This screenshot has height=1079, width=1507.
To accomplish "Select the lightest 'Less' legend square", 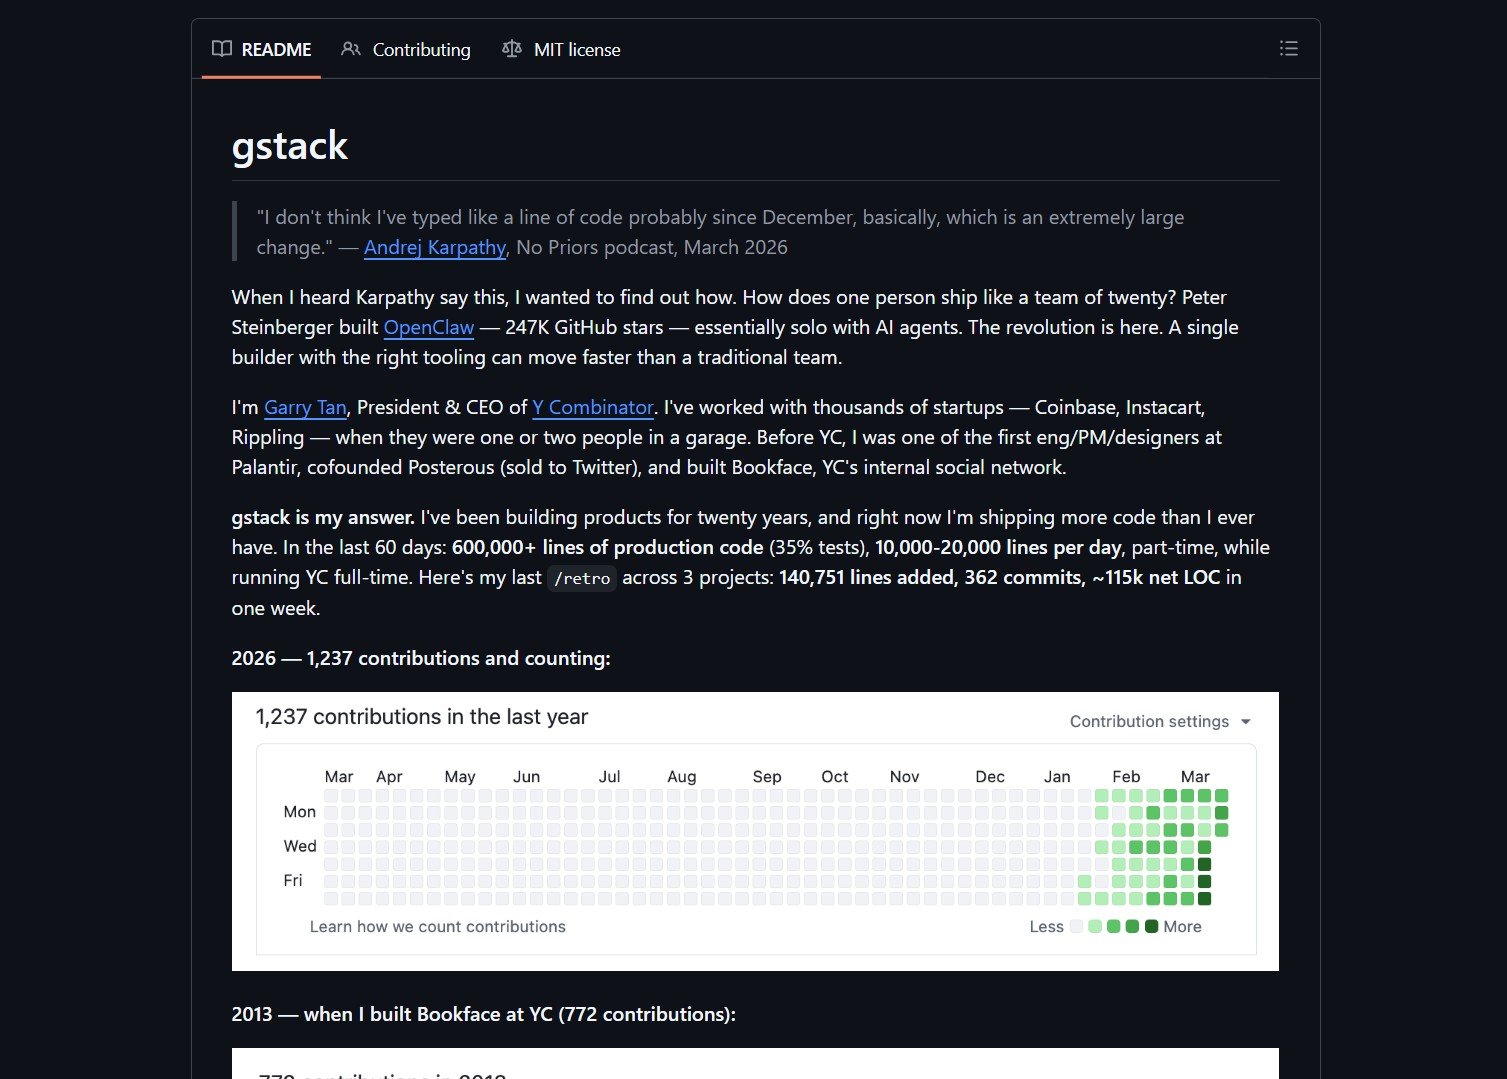I will (x=1077, y=926).
